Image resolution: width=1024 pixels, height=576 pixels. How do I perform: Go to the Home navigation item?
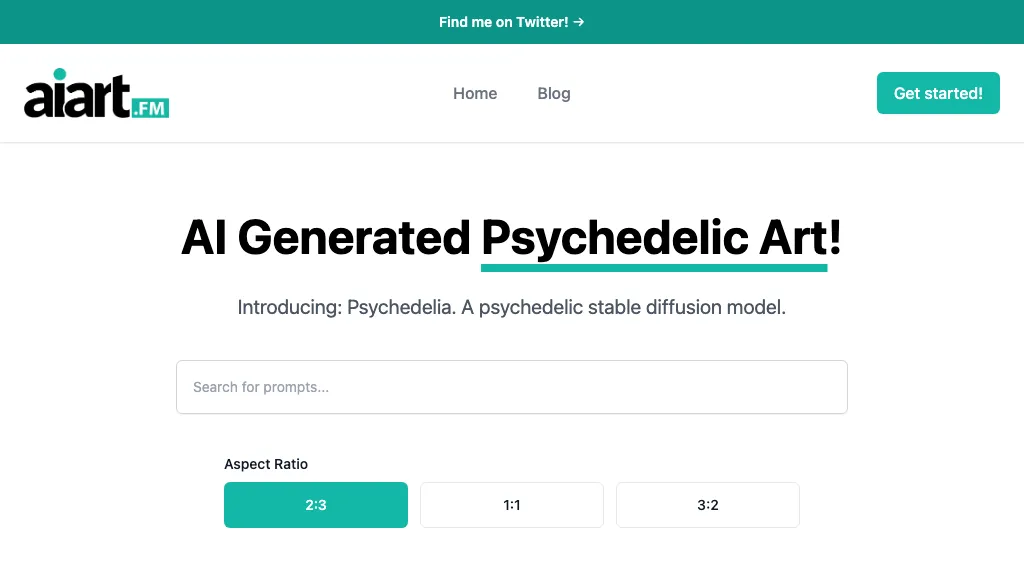pyautogui.click(x=475, y=93)
